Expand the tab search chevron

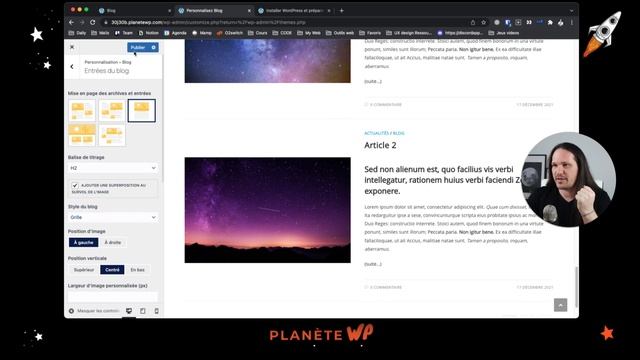click(x=572, y=11)
